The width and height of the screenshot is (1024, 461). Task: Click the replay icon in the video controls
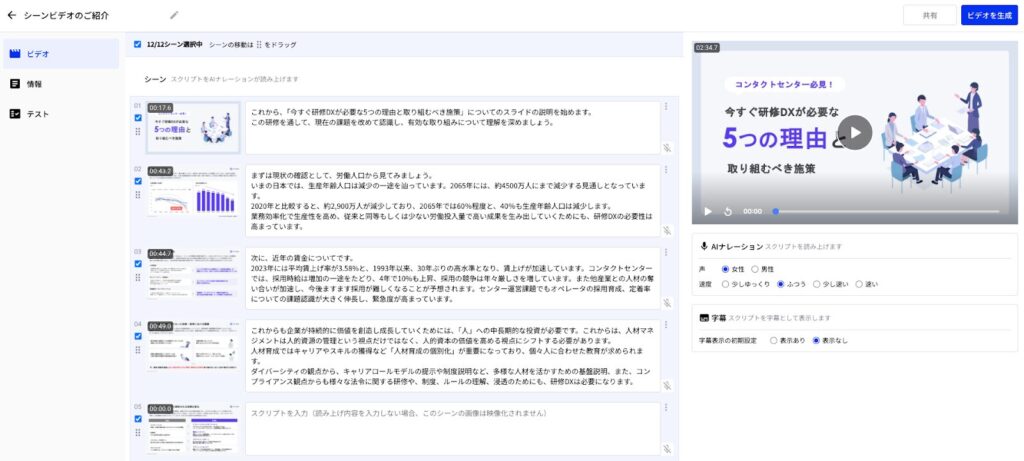coord(728,211)
